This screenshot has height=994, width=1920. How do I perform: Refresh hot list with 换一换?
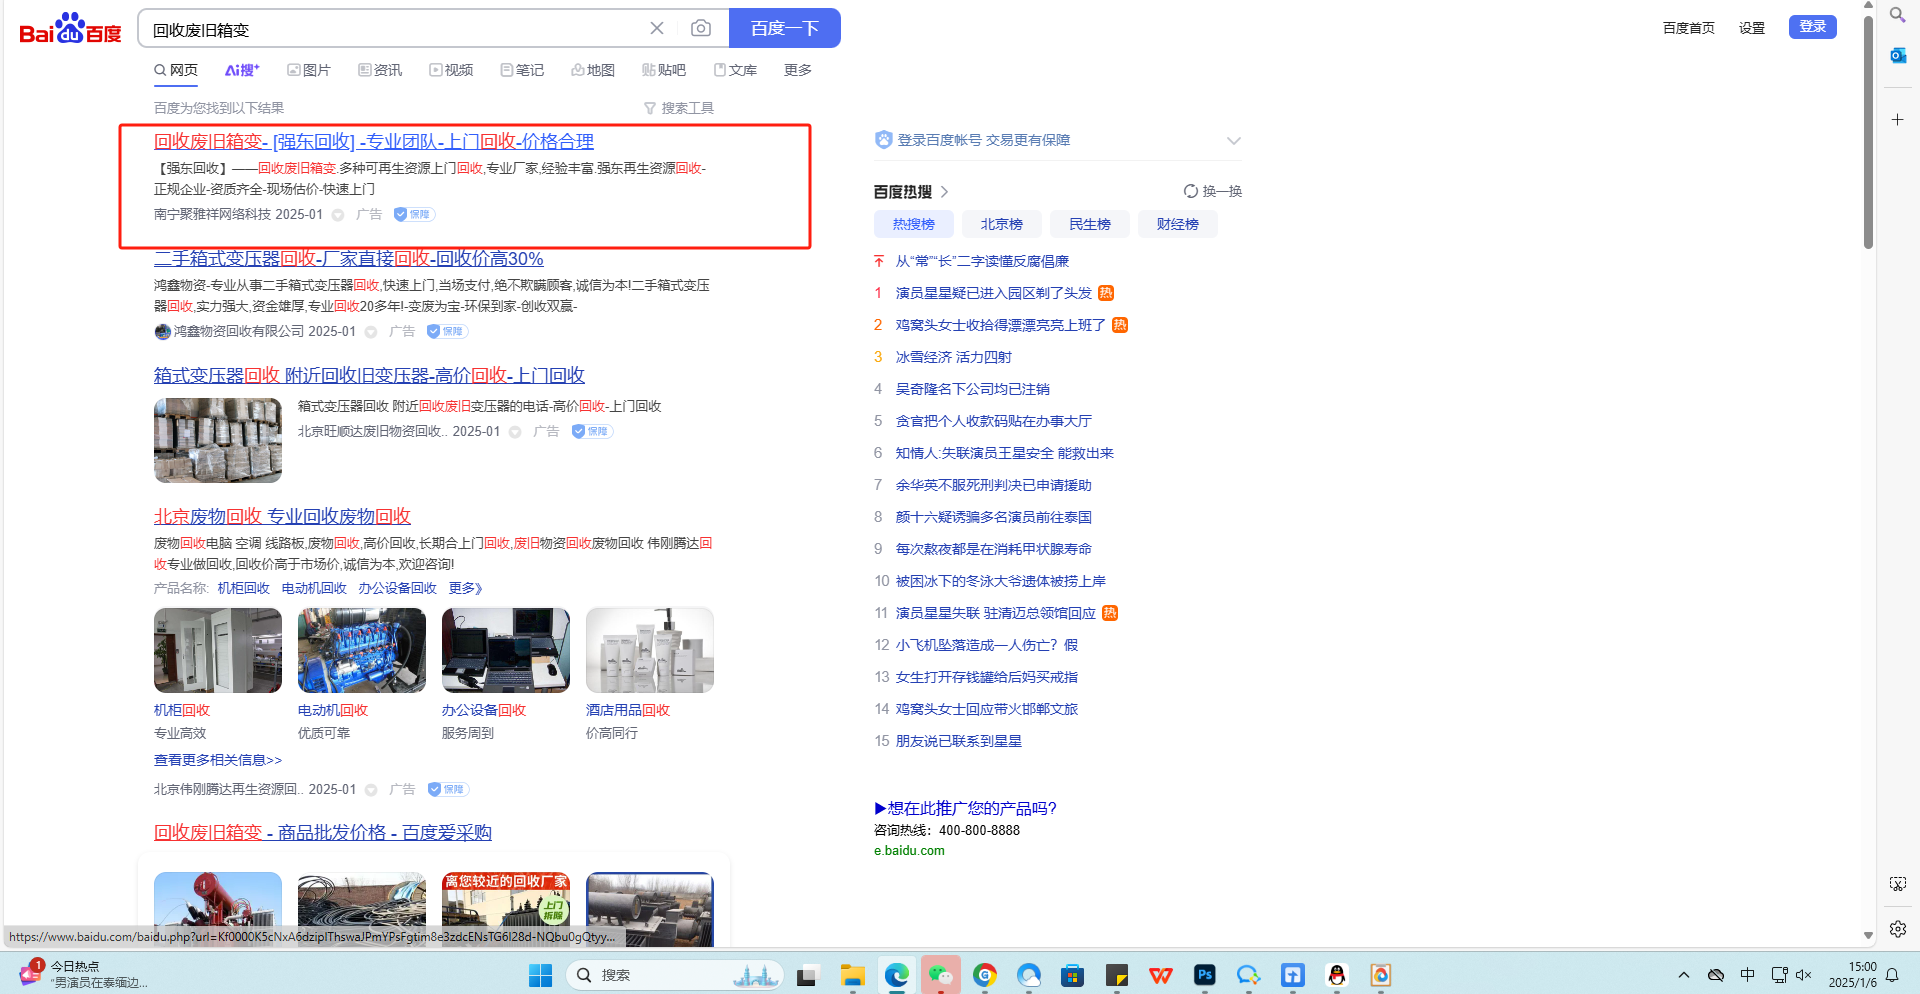pos(1212,191)
